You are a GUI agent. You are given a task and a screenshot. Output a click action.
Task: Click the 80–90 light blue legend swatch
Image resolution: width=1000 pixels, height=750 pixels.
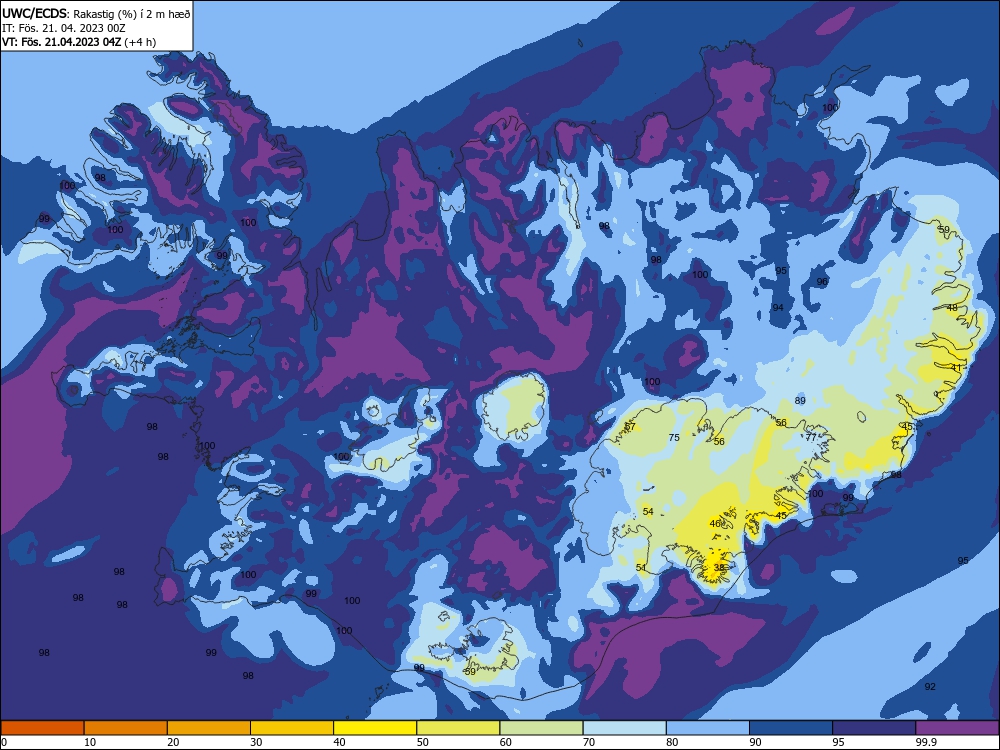(708, 728)
